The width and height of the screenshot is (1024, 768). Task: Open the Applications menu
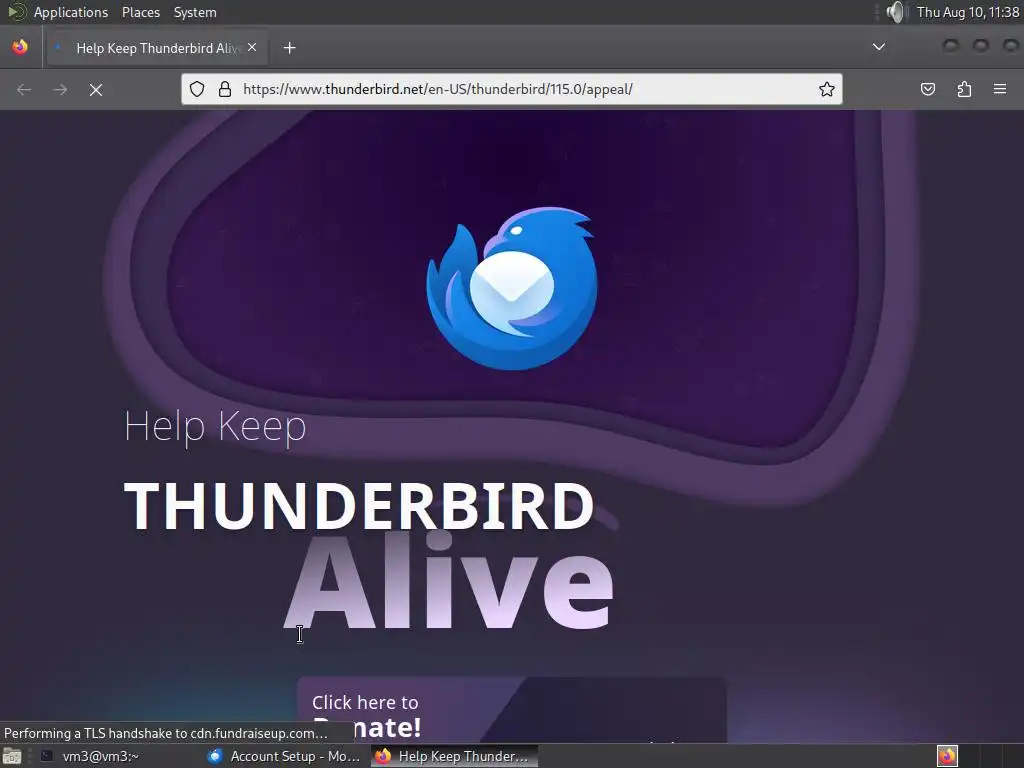(x=71, y=12)
